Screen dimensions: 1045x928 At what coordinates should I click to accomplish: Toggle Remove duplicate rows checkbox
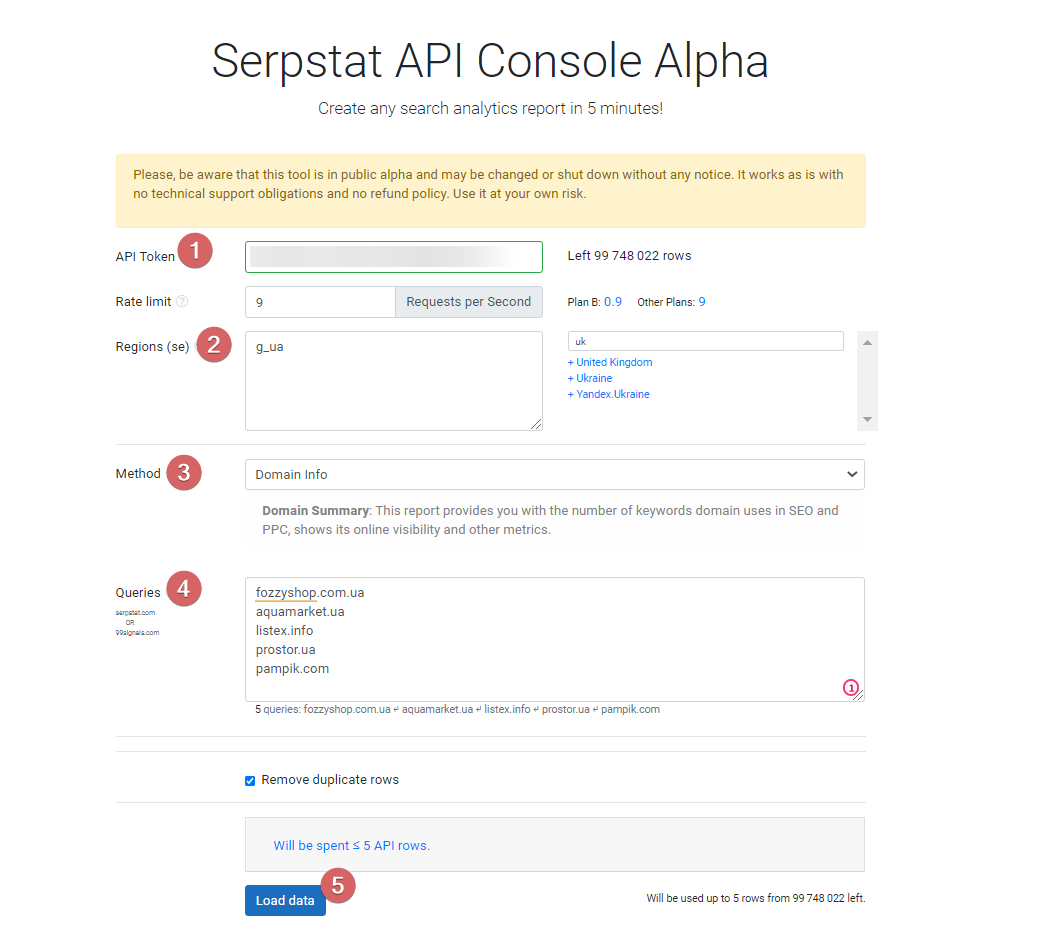pyautogui.click(x=250, y=780)
